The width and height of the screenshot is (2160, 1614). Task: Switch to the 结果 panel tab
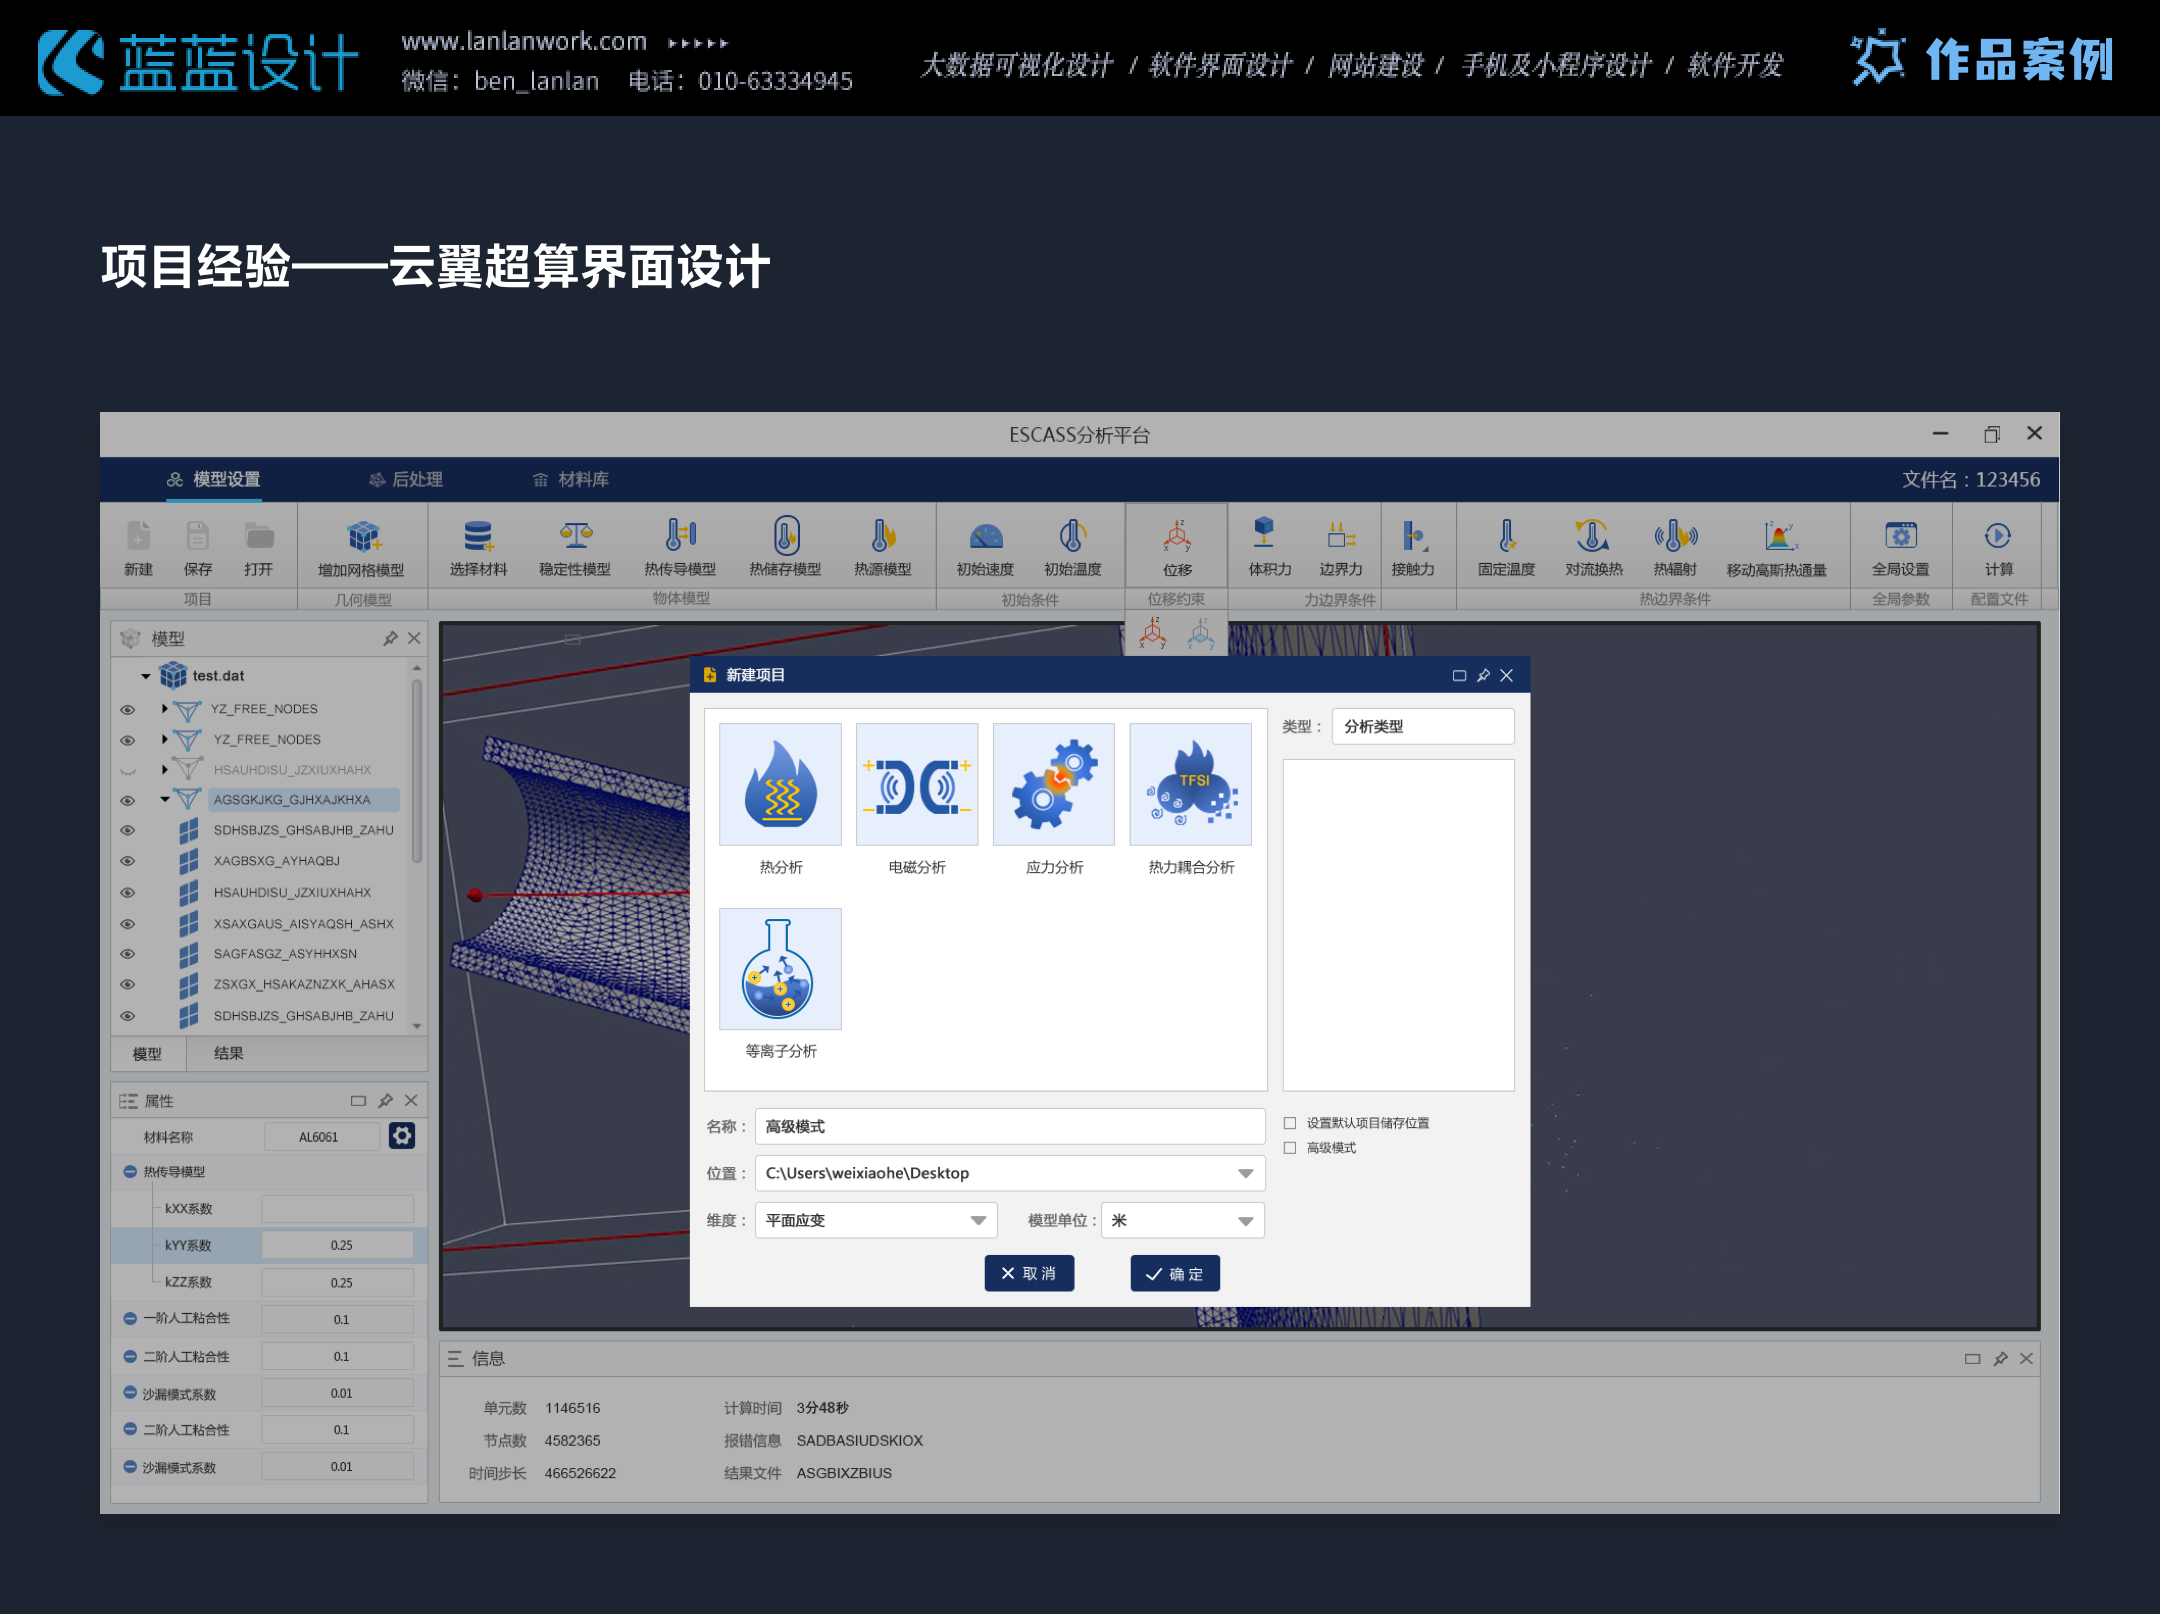tap(228, 1053)
